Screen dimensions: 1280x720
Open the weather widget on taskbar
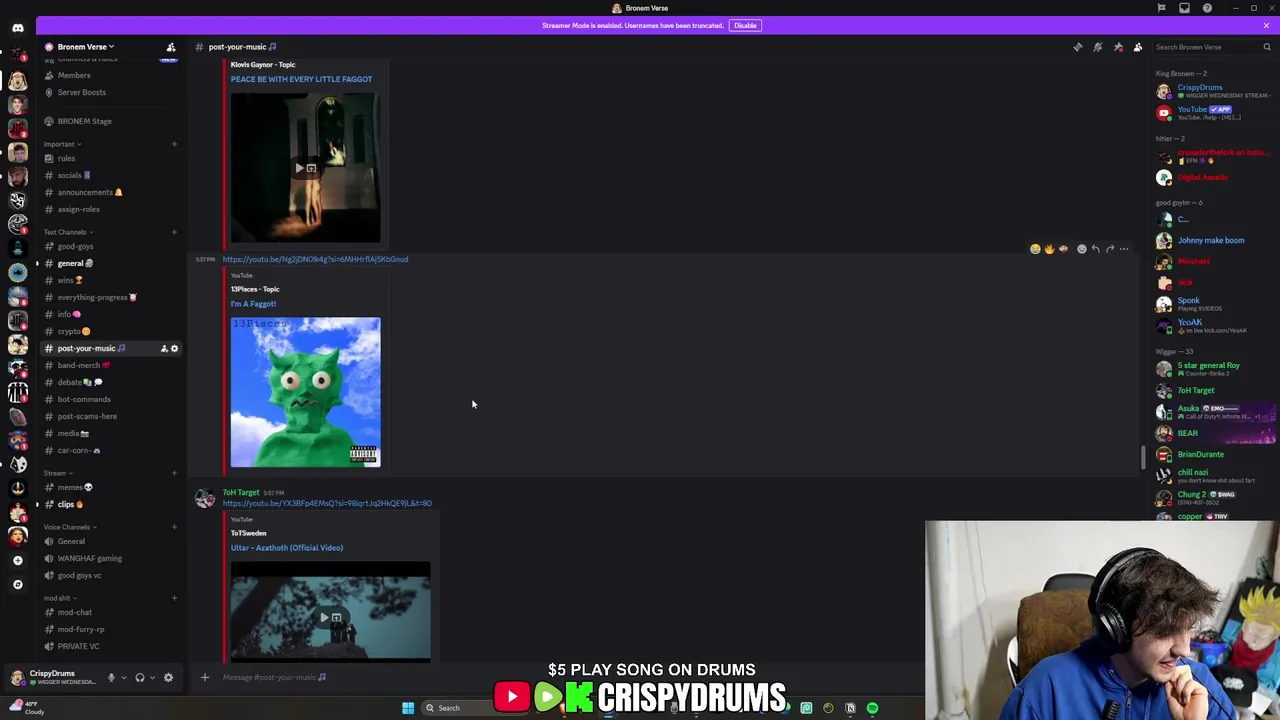[x=25, y=708]
